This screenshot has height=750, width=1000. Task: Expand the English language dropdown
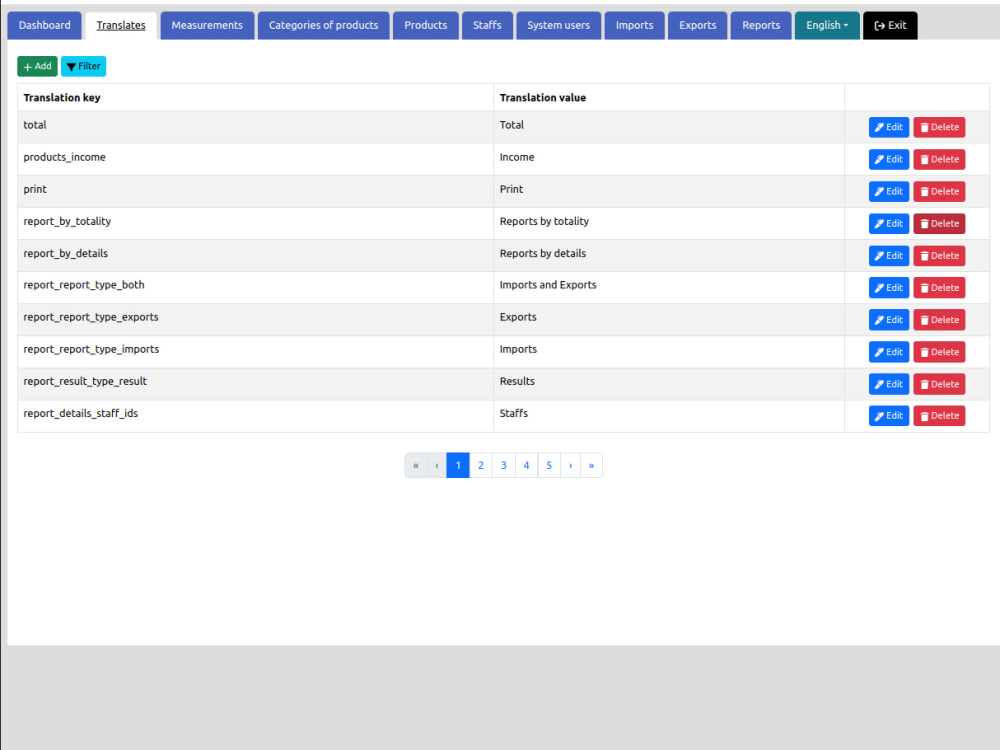click(x=827, y=26)
